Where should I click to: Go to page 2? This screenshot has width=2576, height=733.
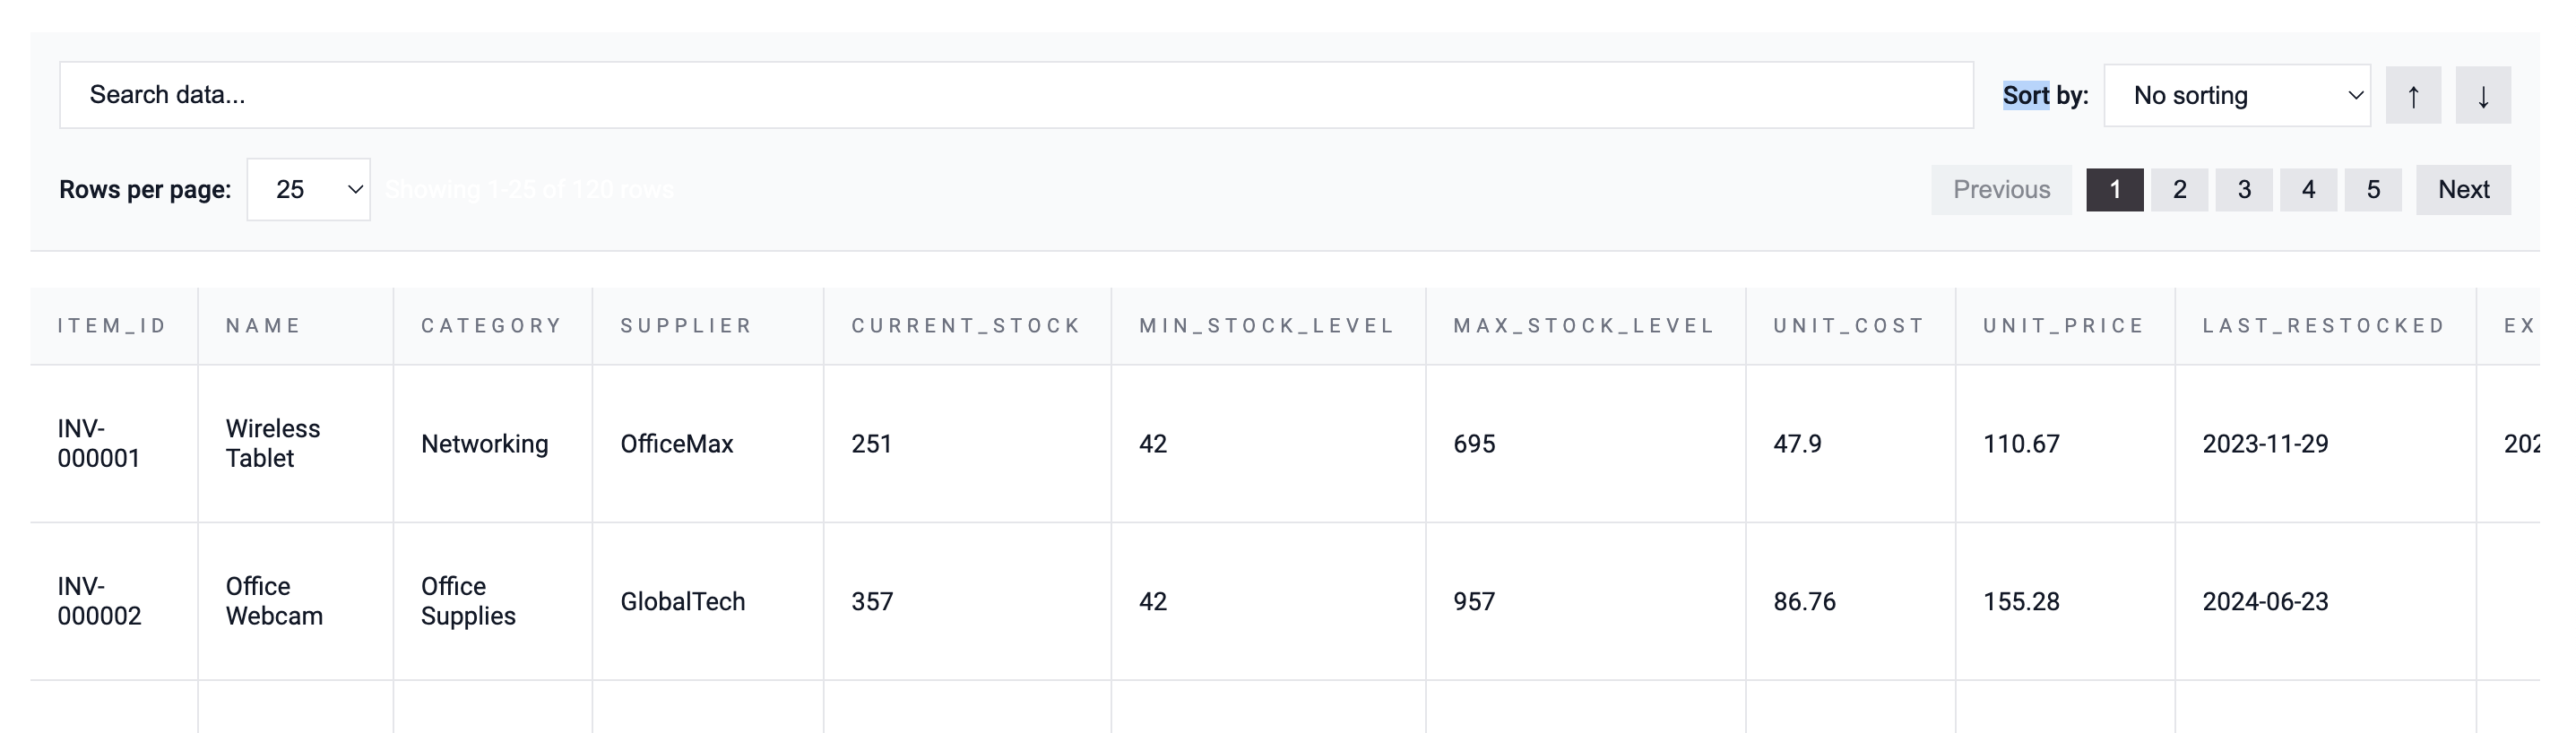[x=2179, y=190]
